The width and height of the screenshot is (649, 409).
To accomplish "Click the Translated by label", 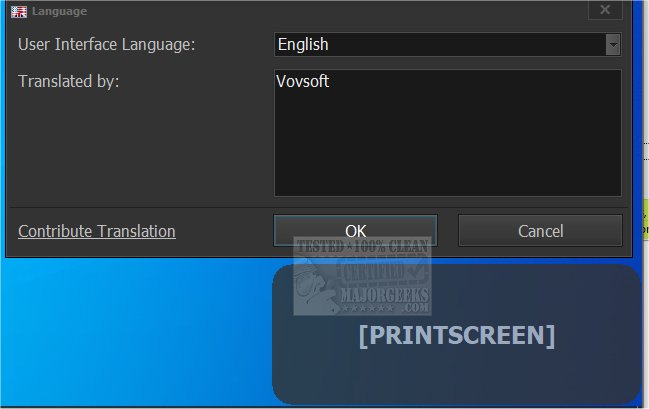I will [69, 82].
